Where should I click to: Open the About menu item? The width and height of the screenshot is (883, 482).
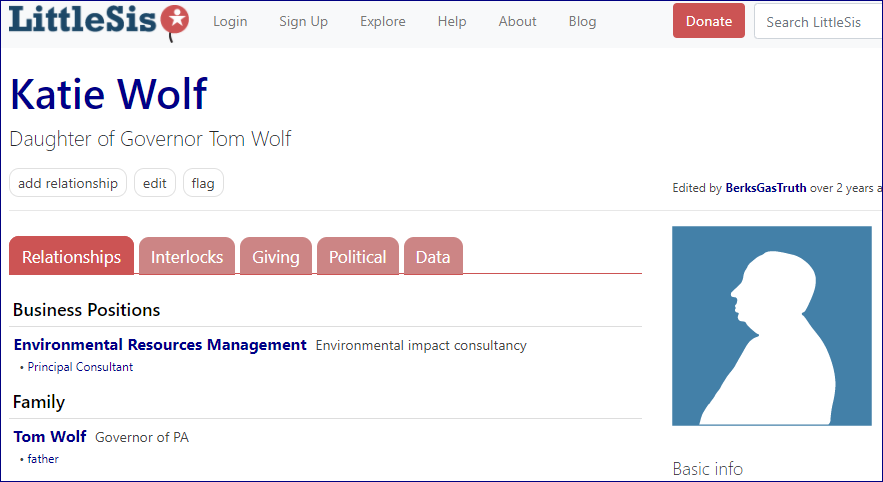tap(518, 21)
